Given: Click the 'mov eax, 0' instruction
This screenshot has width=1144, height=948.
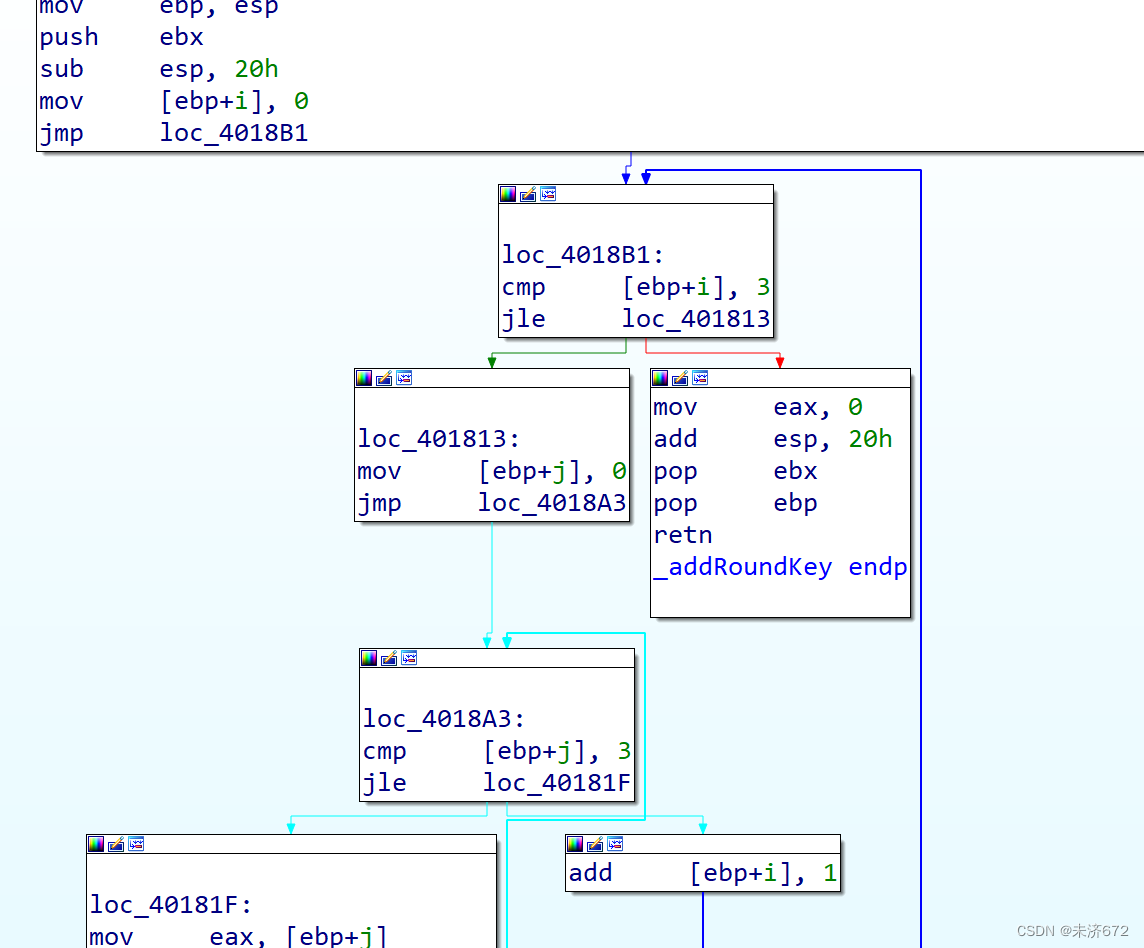Looking at the screenshot, I should tap(758, 407).
